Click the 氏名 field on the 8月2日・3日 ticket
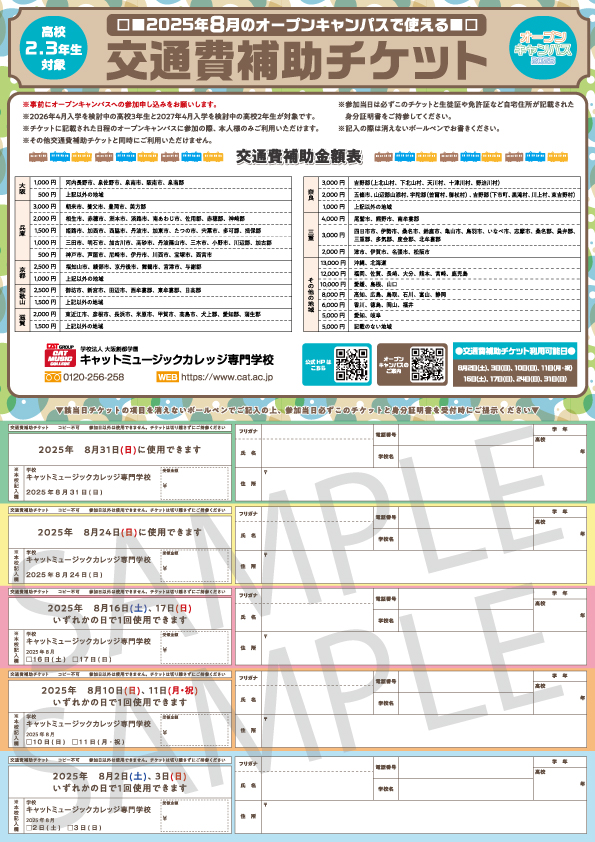This screenshot has width=595, height=842. pyautogui.click(x=317, y=786)
